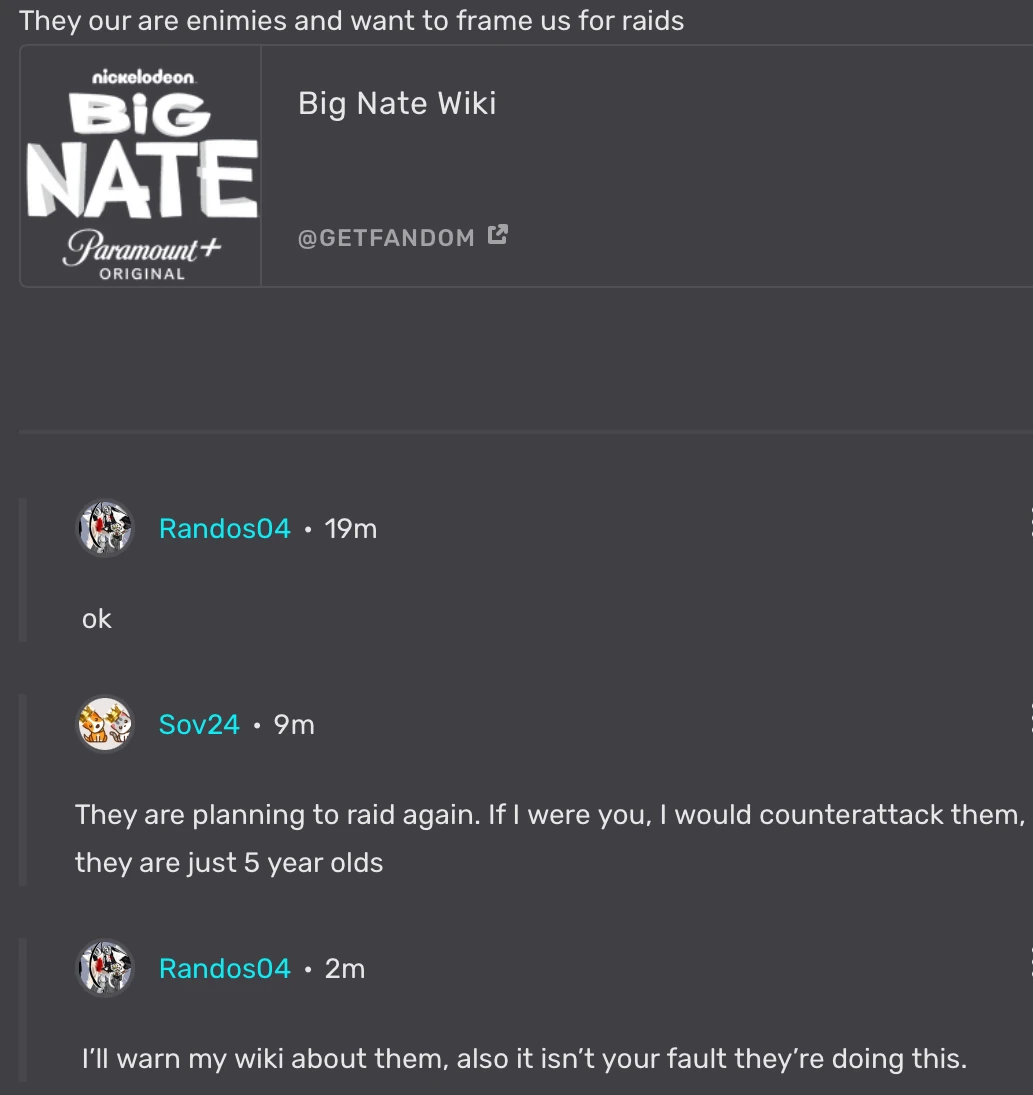This screenshot has height=1095, width=1033.
Task: Open Randos04's profile via the username
Action: [224, 528]
